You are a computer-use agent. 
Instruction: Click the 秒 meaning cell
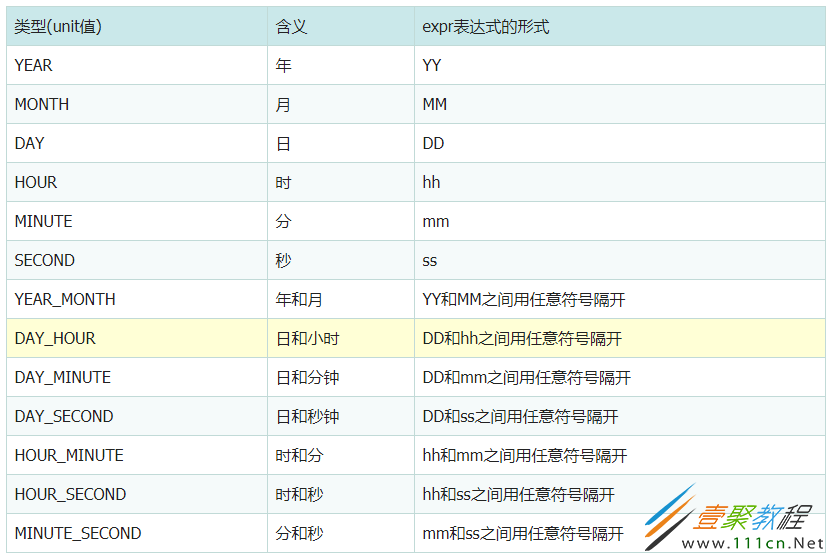341,260
